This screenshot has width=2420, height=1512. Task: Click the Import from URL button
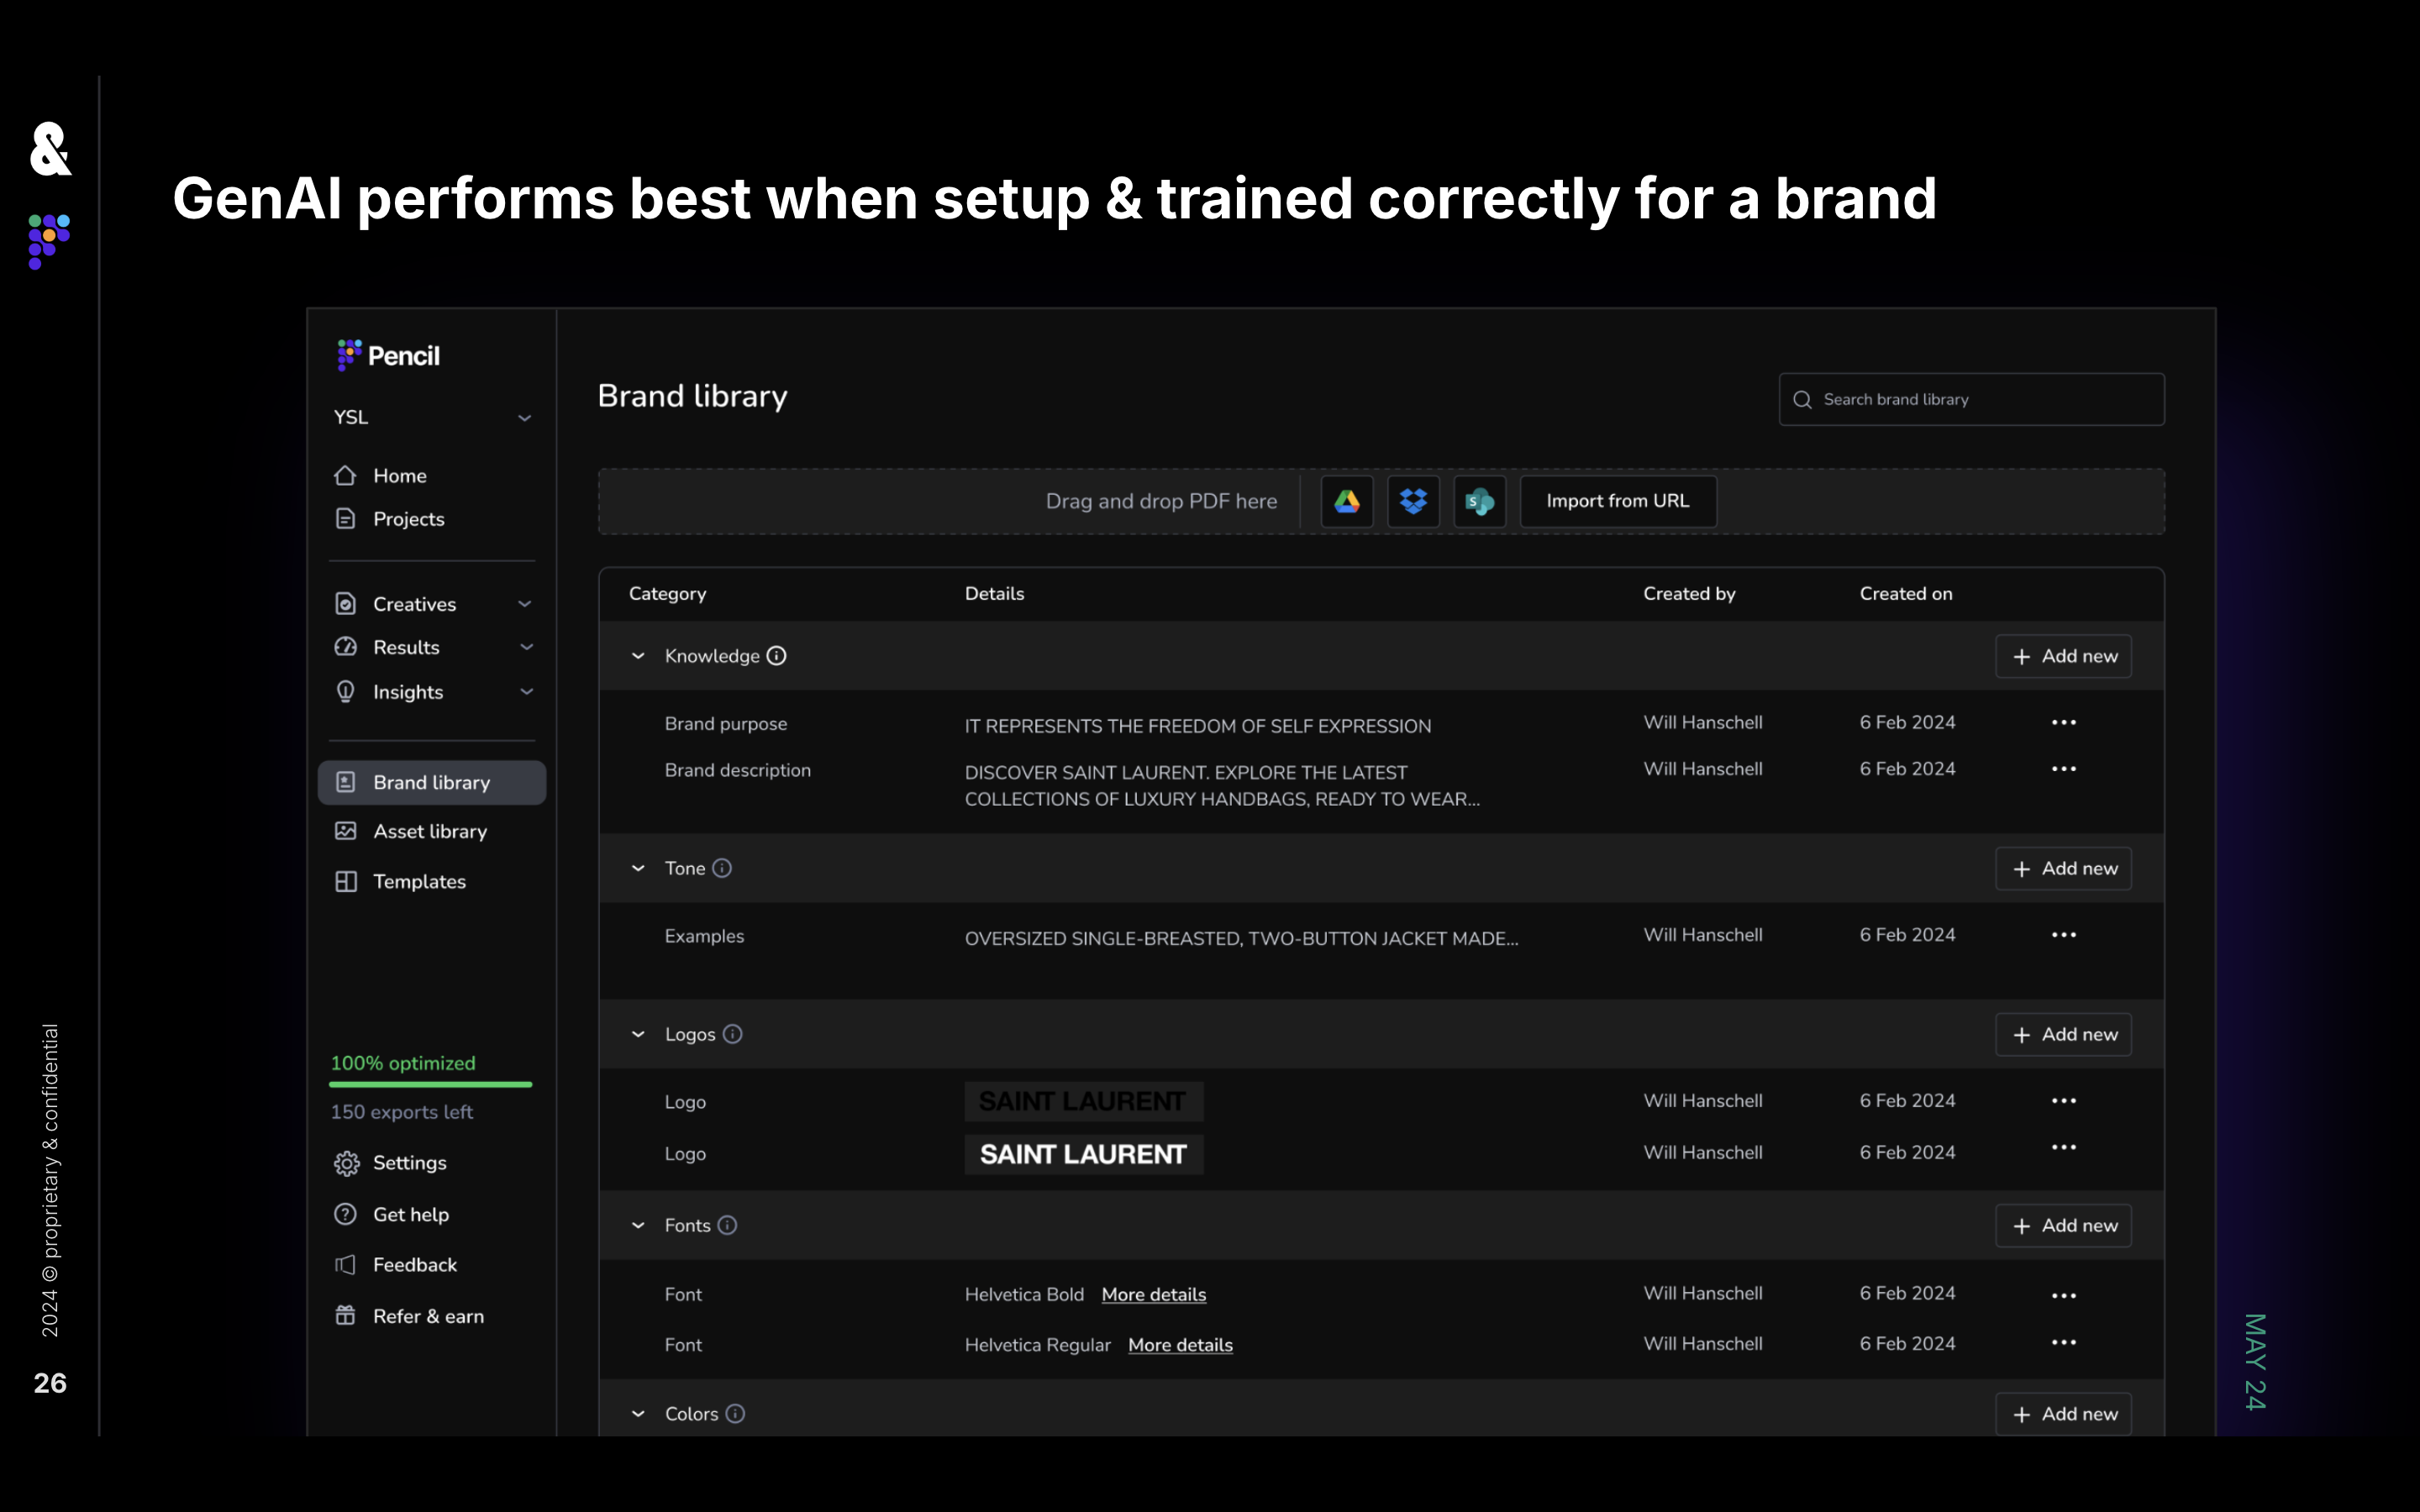pos(1617,501)
